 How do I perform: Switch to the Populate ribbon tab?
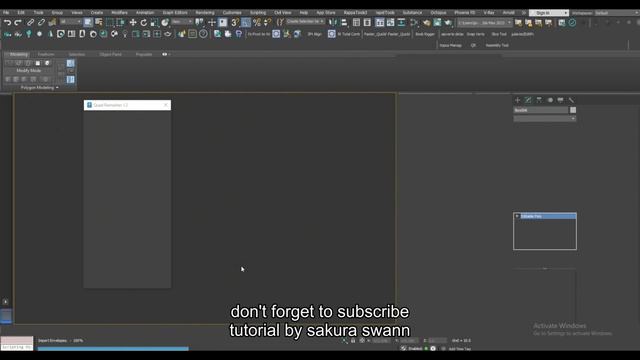point(144,54)
